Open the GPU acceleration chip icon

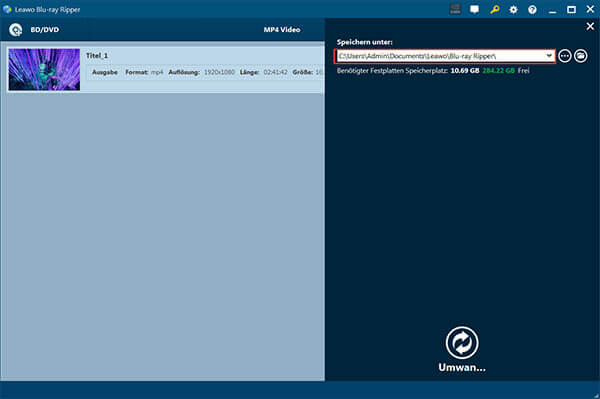455,9
